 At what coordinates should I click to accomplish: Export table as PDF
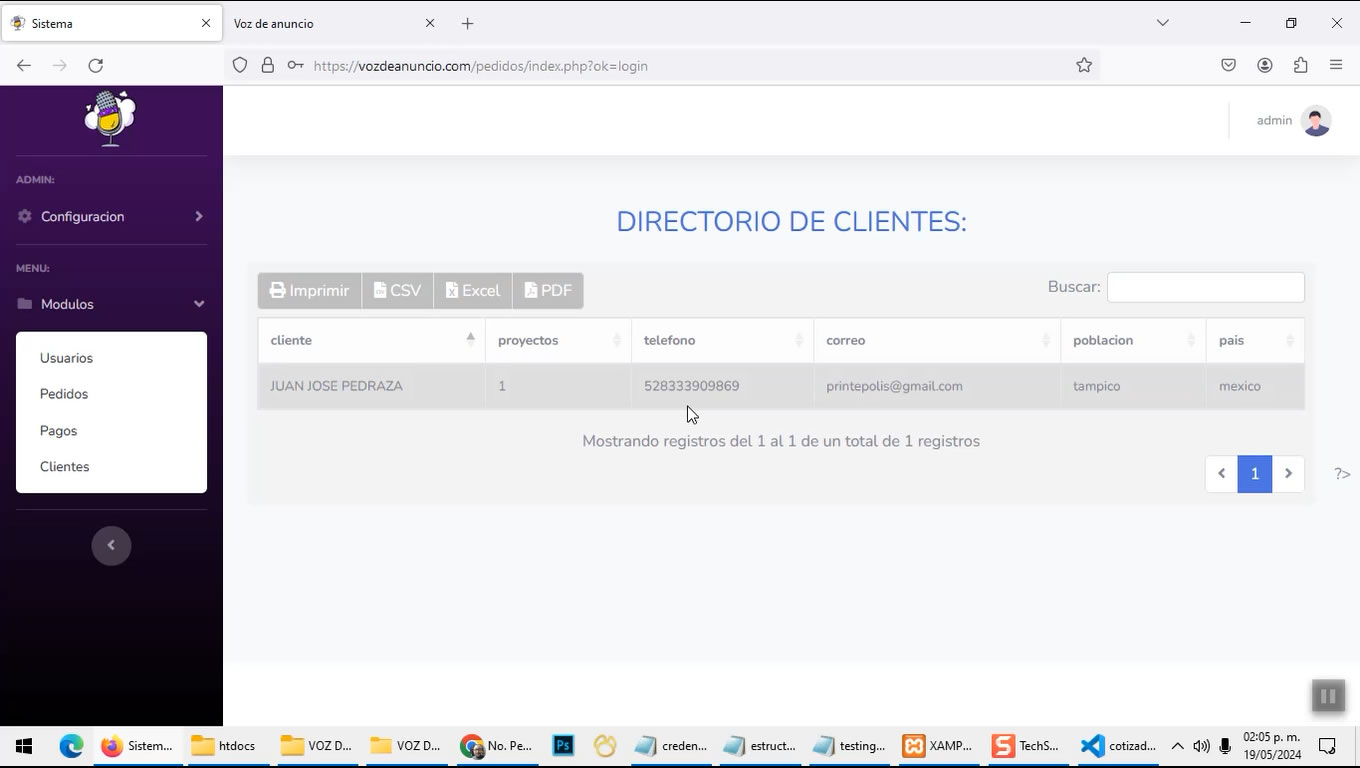coord(548,291)
